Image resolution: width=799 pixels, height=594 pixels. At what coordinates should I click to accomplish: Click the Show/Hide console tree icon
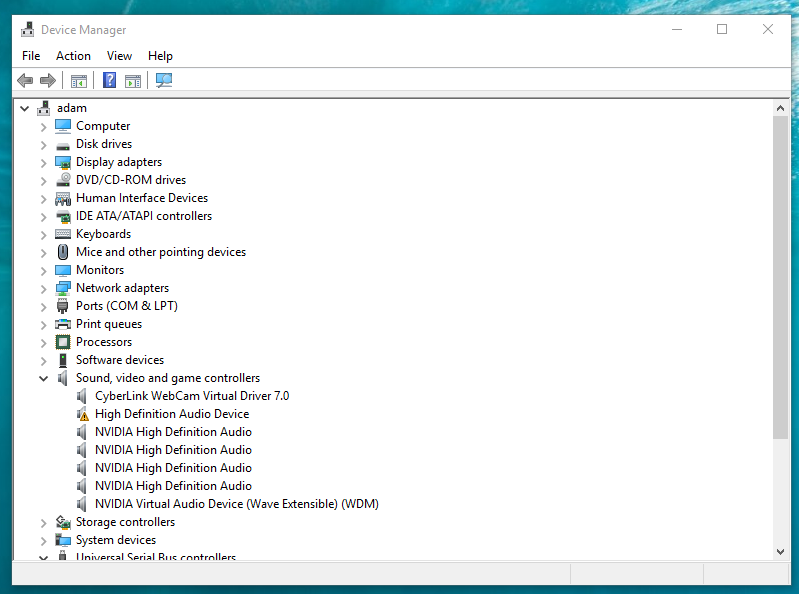pyautogui.click(x=78, y=80)
